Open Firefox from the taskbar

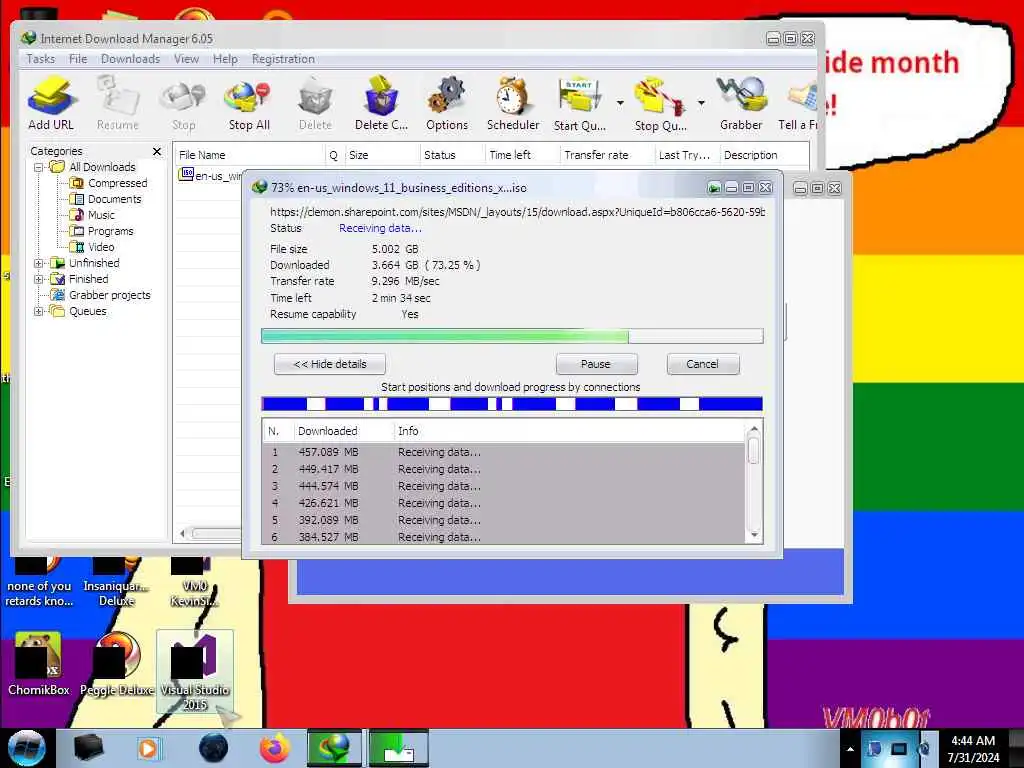[x=275, y=748]
